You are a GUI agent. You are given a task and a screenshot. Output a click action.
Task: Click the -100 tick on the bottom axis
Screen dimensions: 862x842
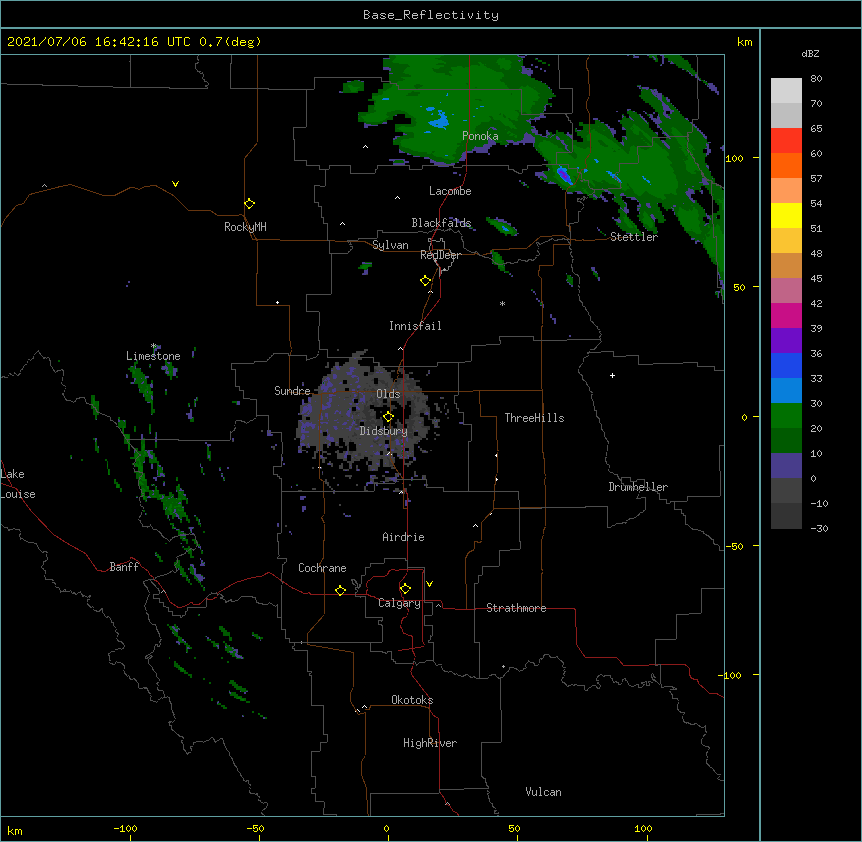[x=125, y=828]
